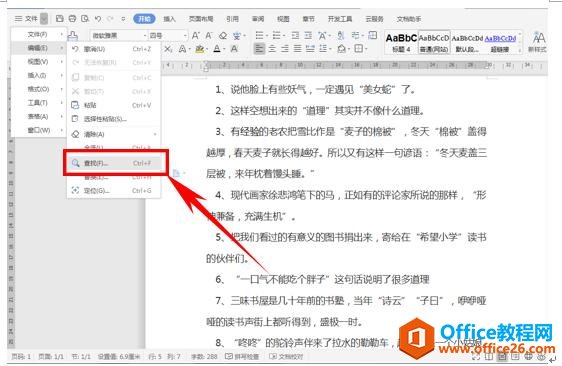Click the align left icon
The image size is (562, 366).
point(259,48)
